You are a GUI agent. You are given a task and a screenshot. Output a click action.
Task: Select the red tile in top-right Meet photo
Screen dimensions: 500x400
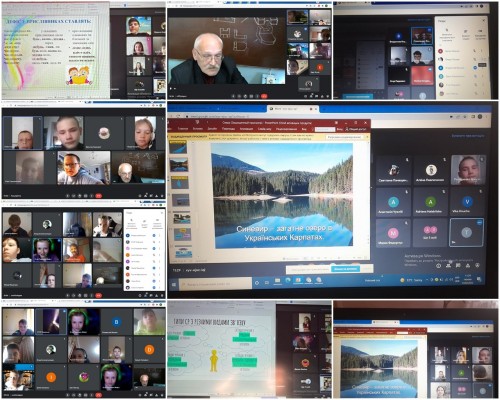(422, 75)
